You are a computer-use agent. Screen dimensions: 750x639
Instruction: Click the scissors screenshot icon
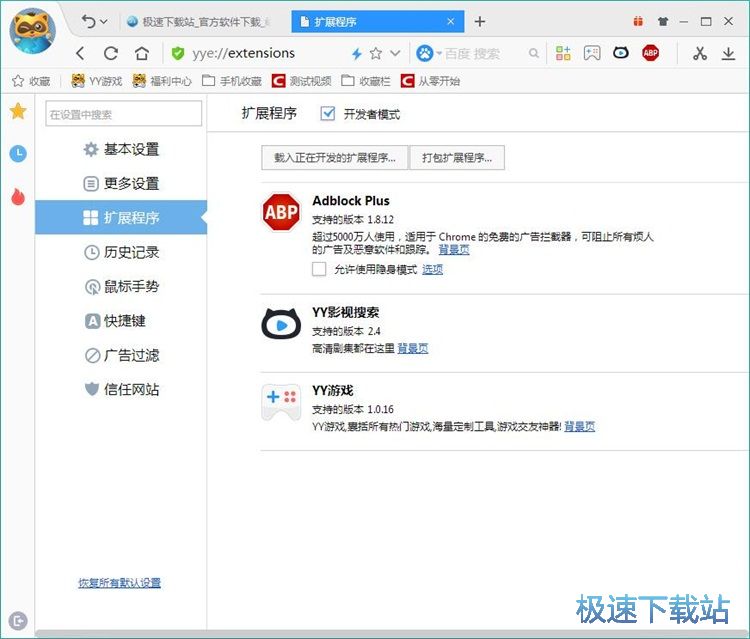(700, 53)
